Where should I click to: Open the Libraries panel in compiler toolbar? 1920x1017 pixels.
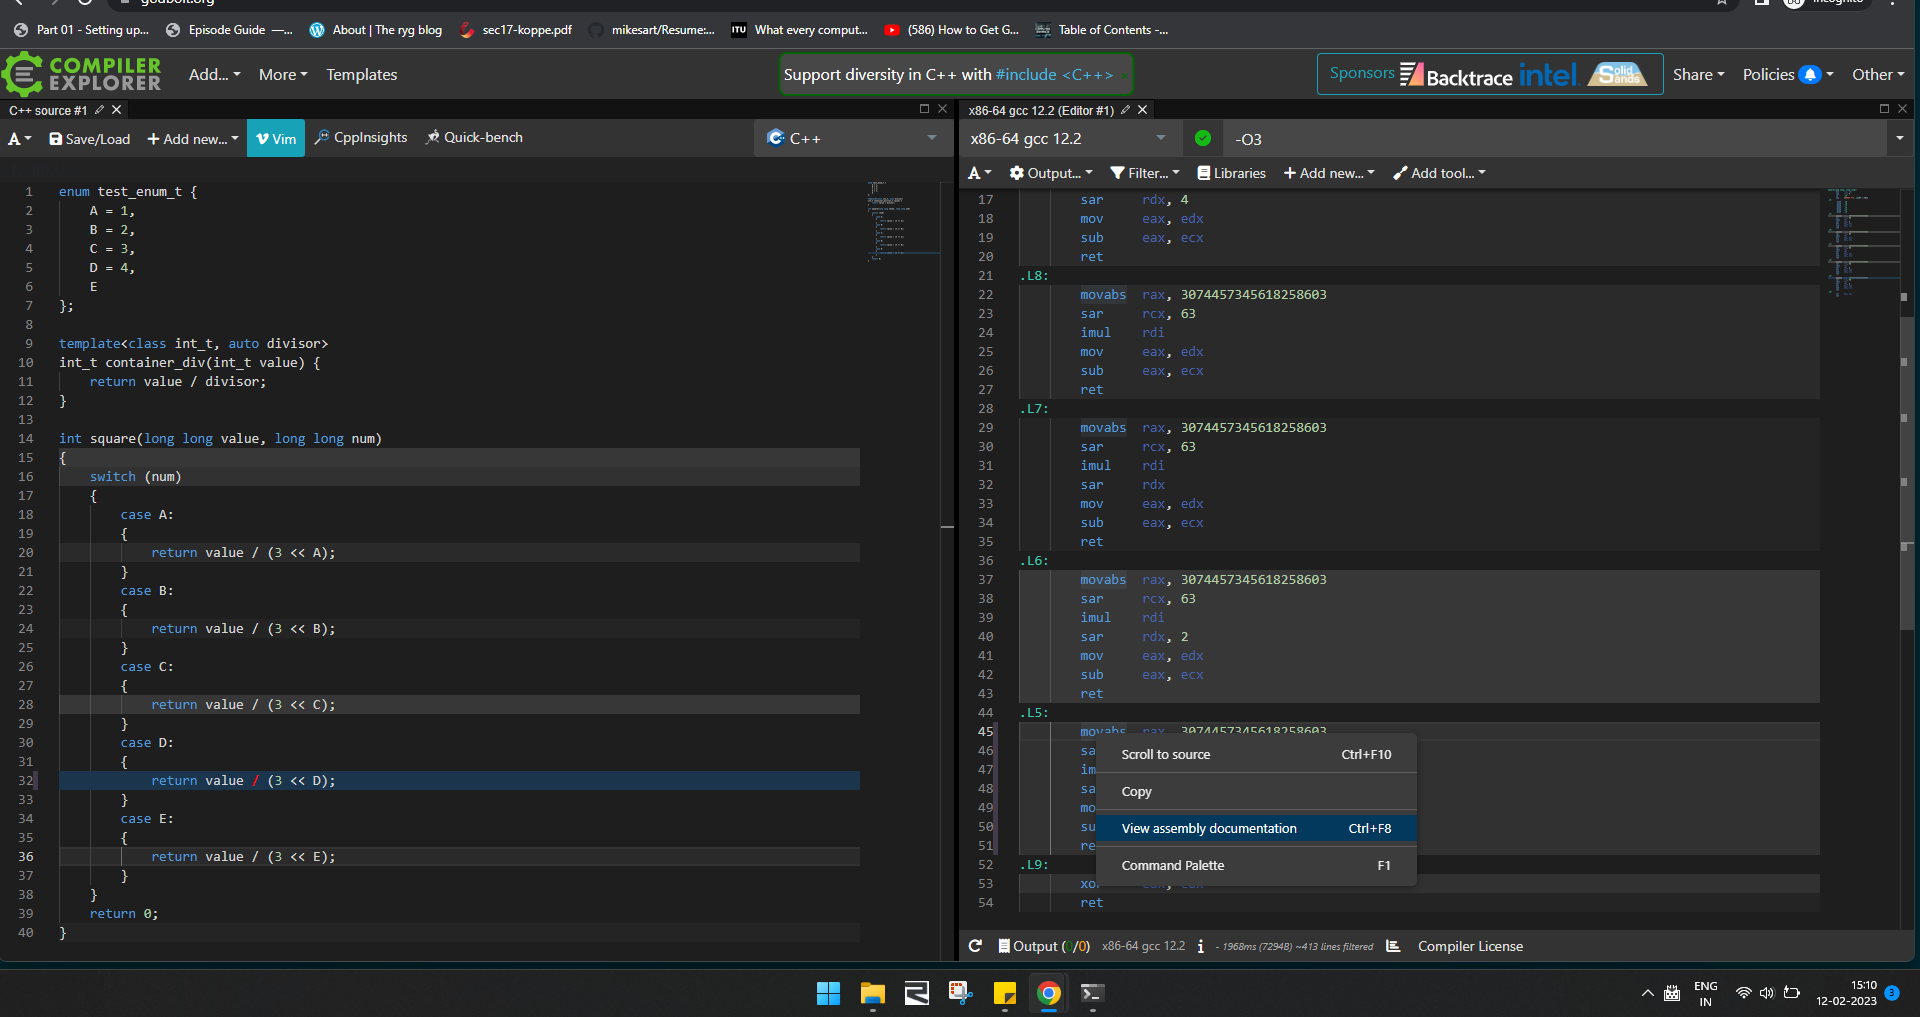pyautogui.click(x=1231, y=172)
